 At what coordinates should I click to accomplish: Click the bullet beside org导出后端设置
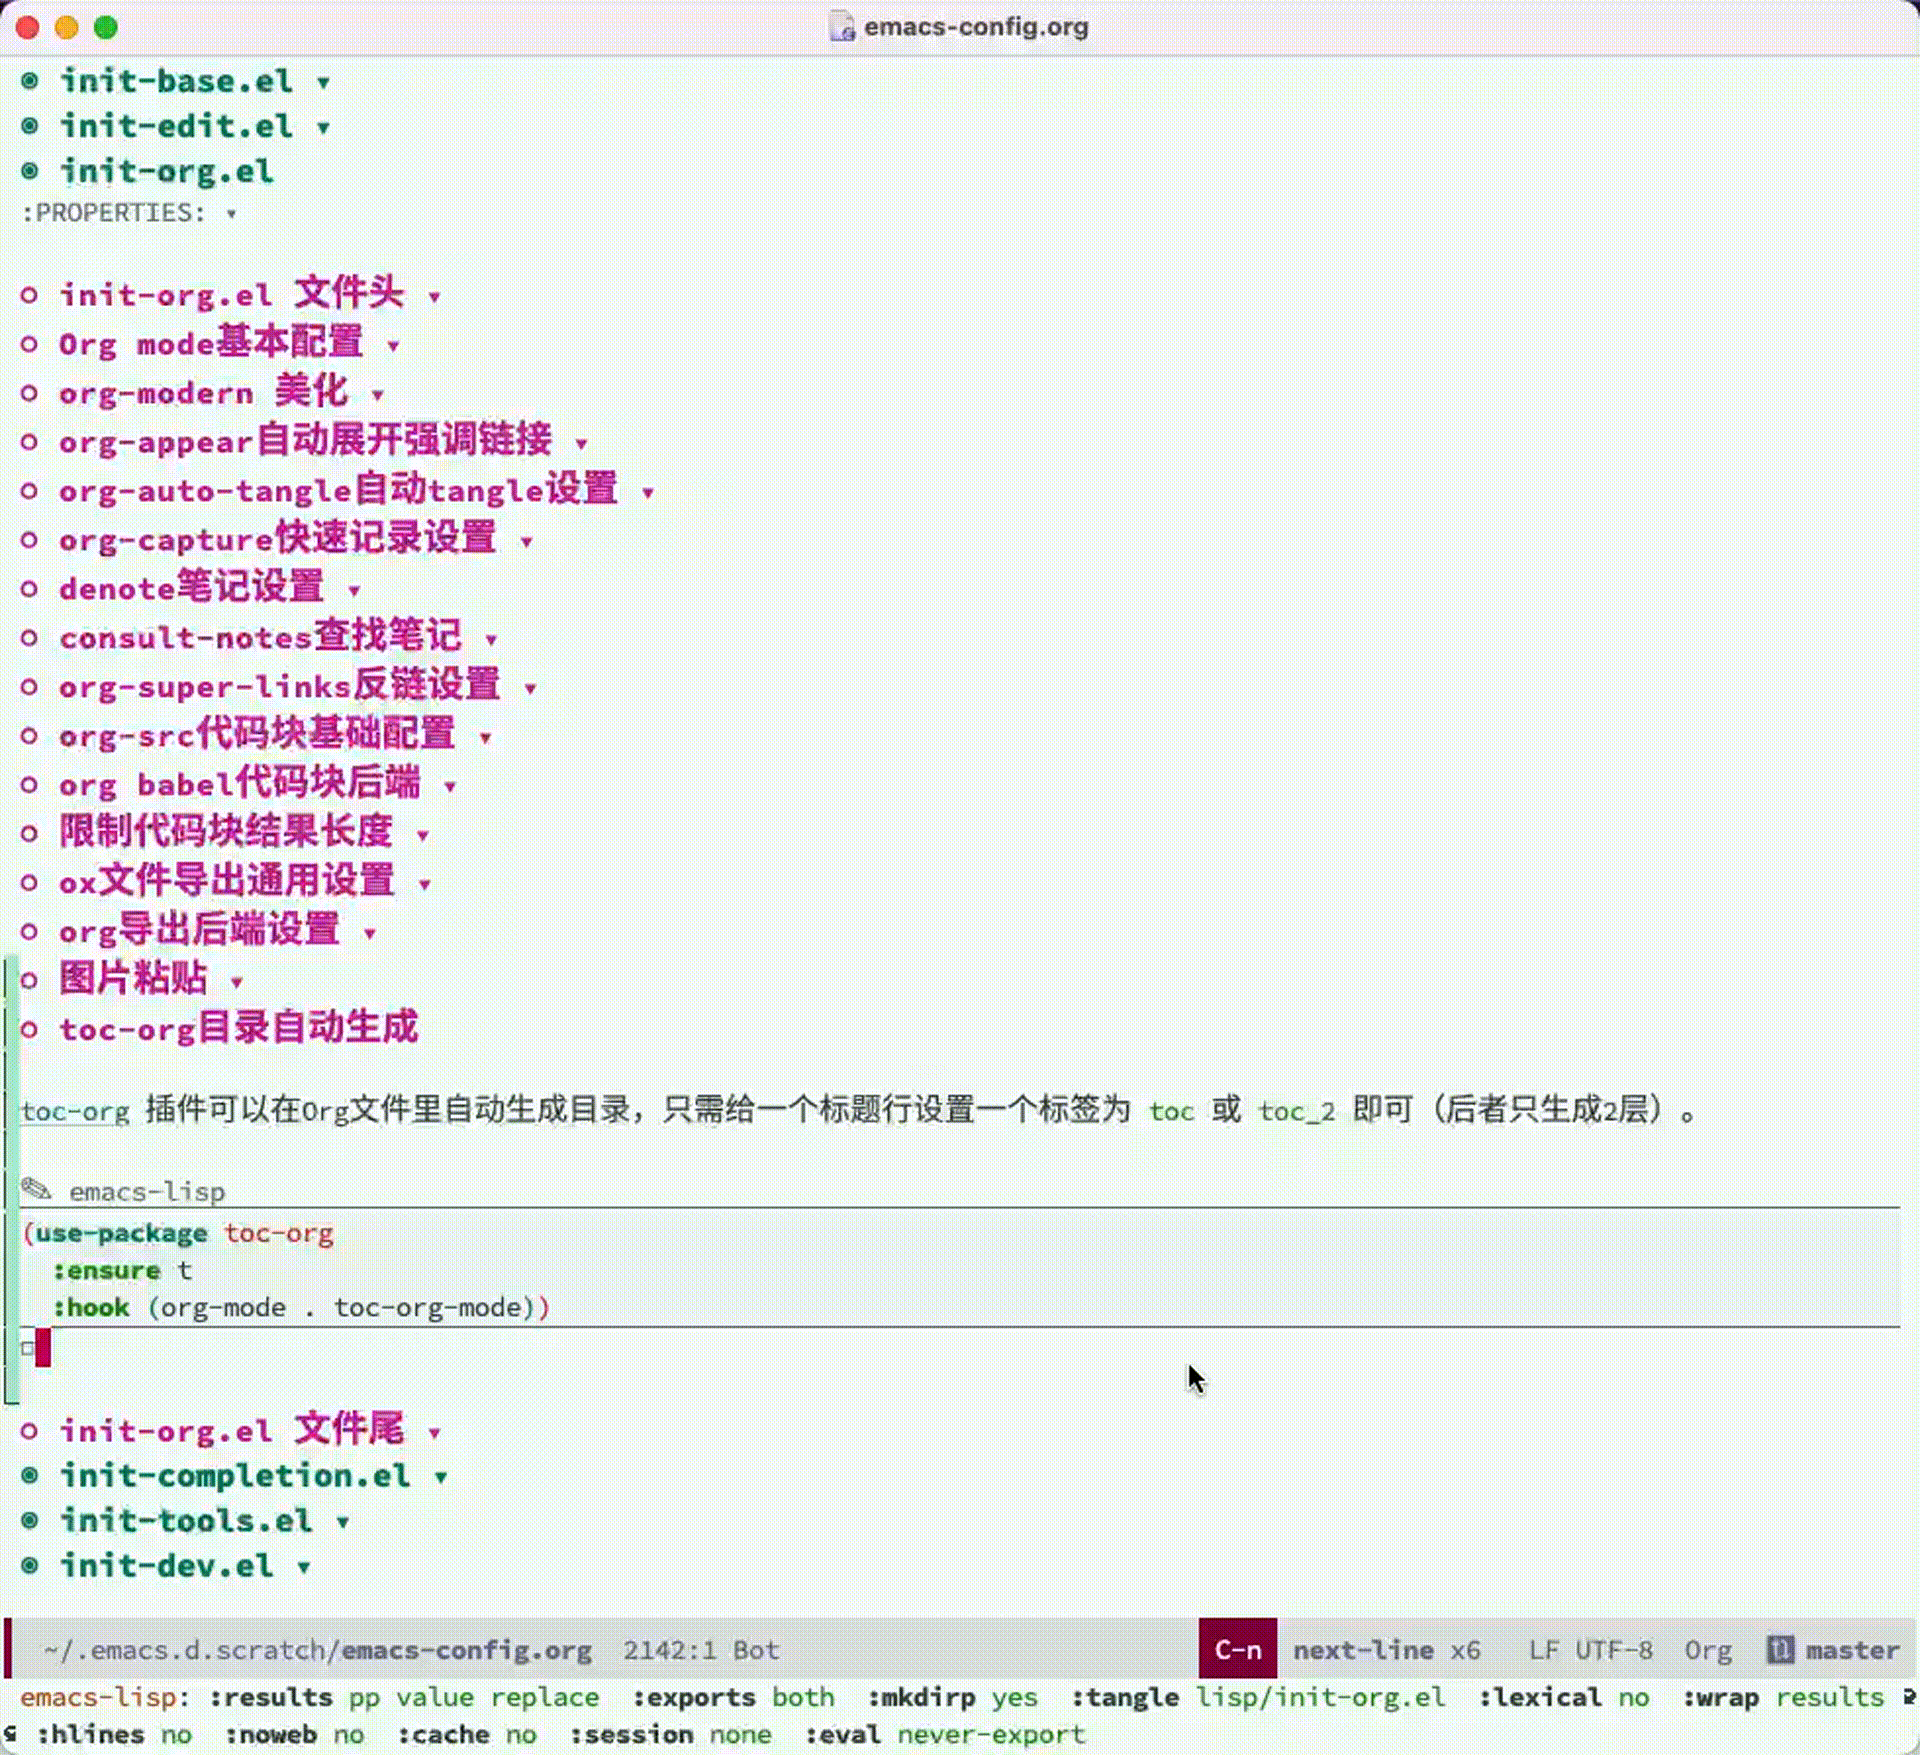(x=30, y=932)
